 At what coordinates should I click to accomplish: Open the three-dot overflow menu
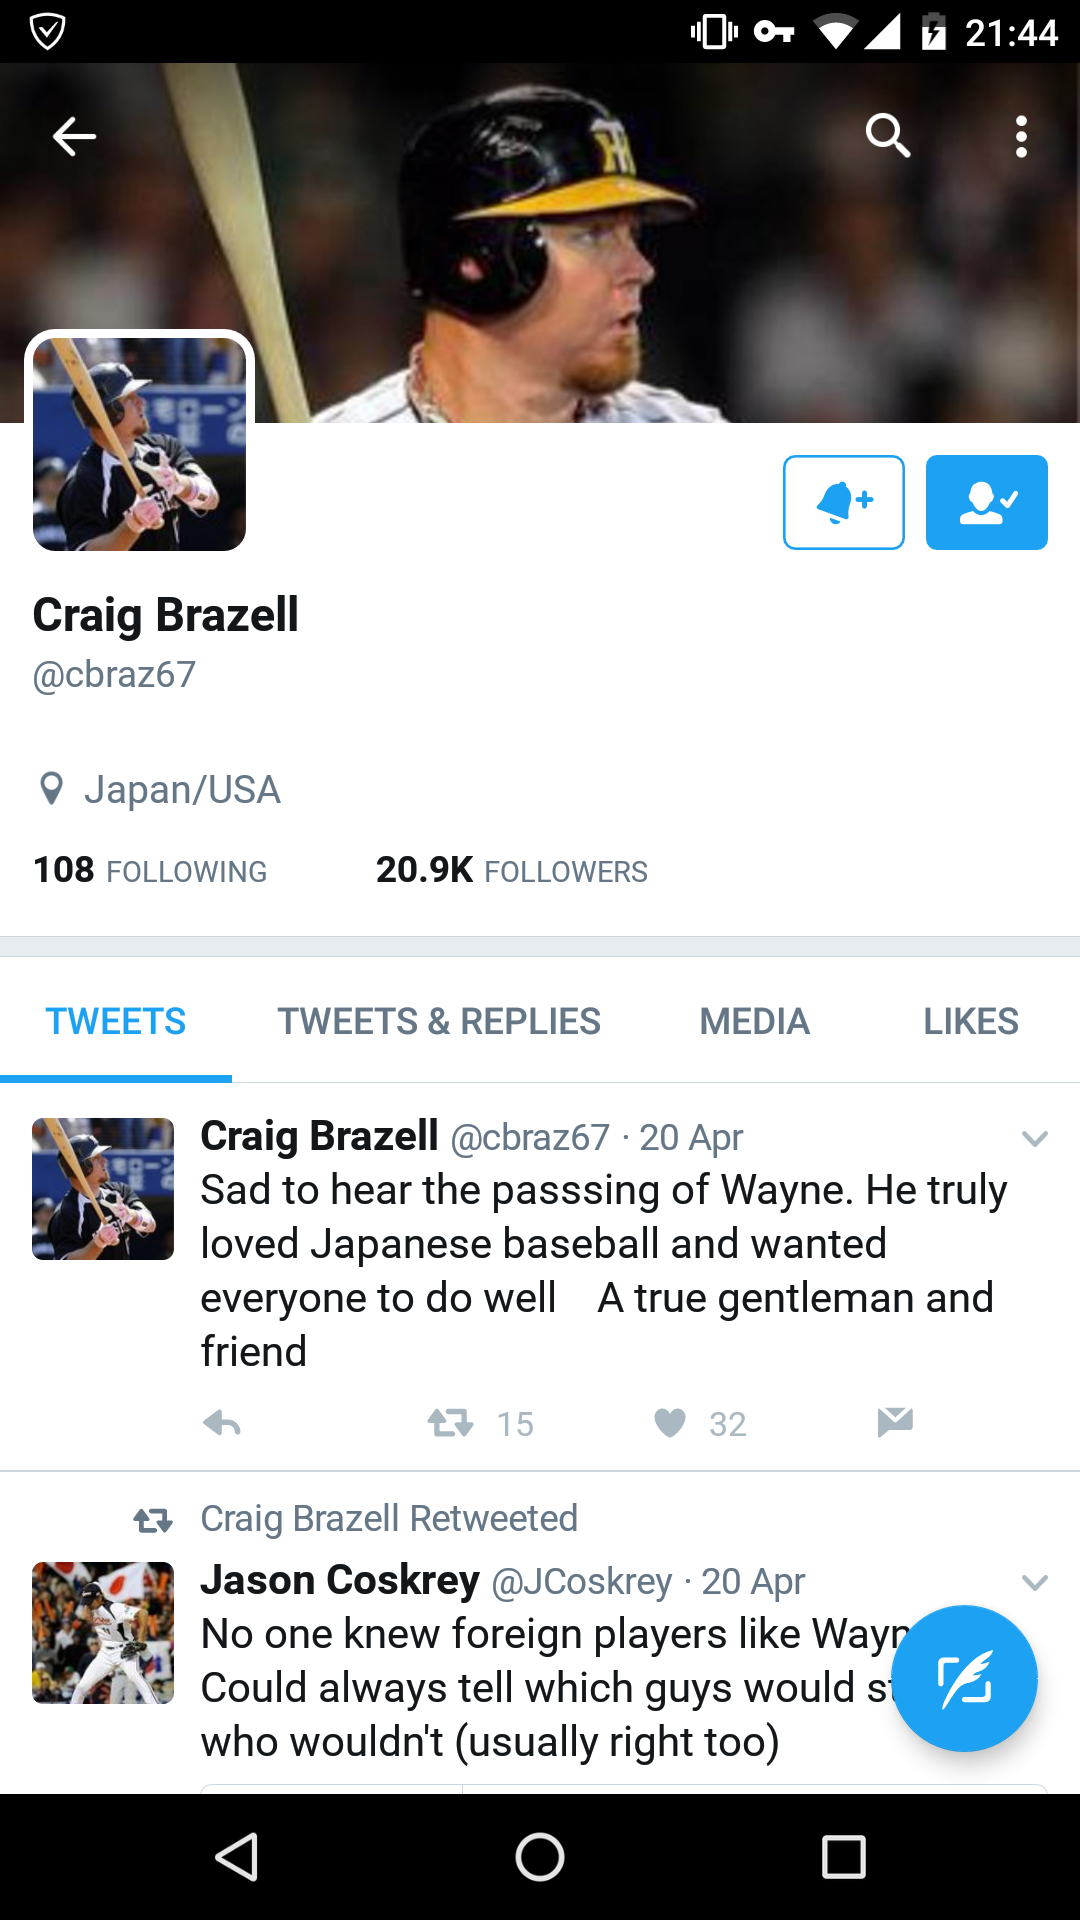tap(1021, 136)
